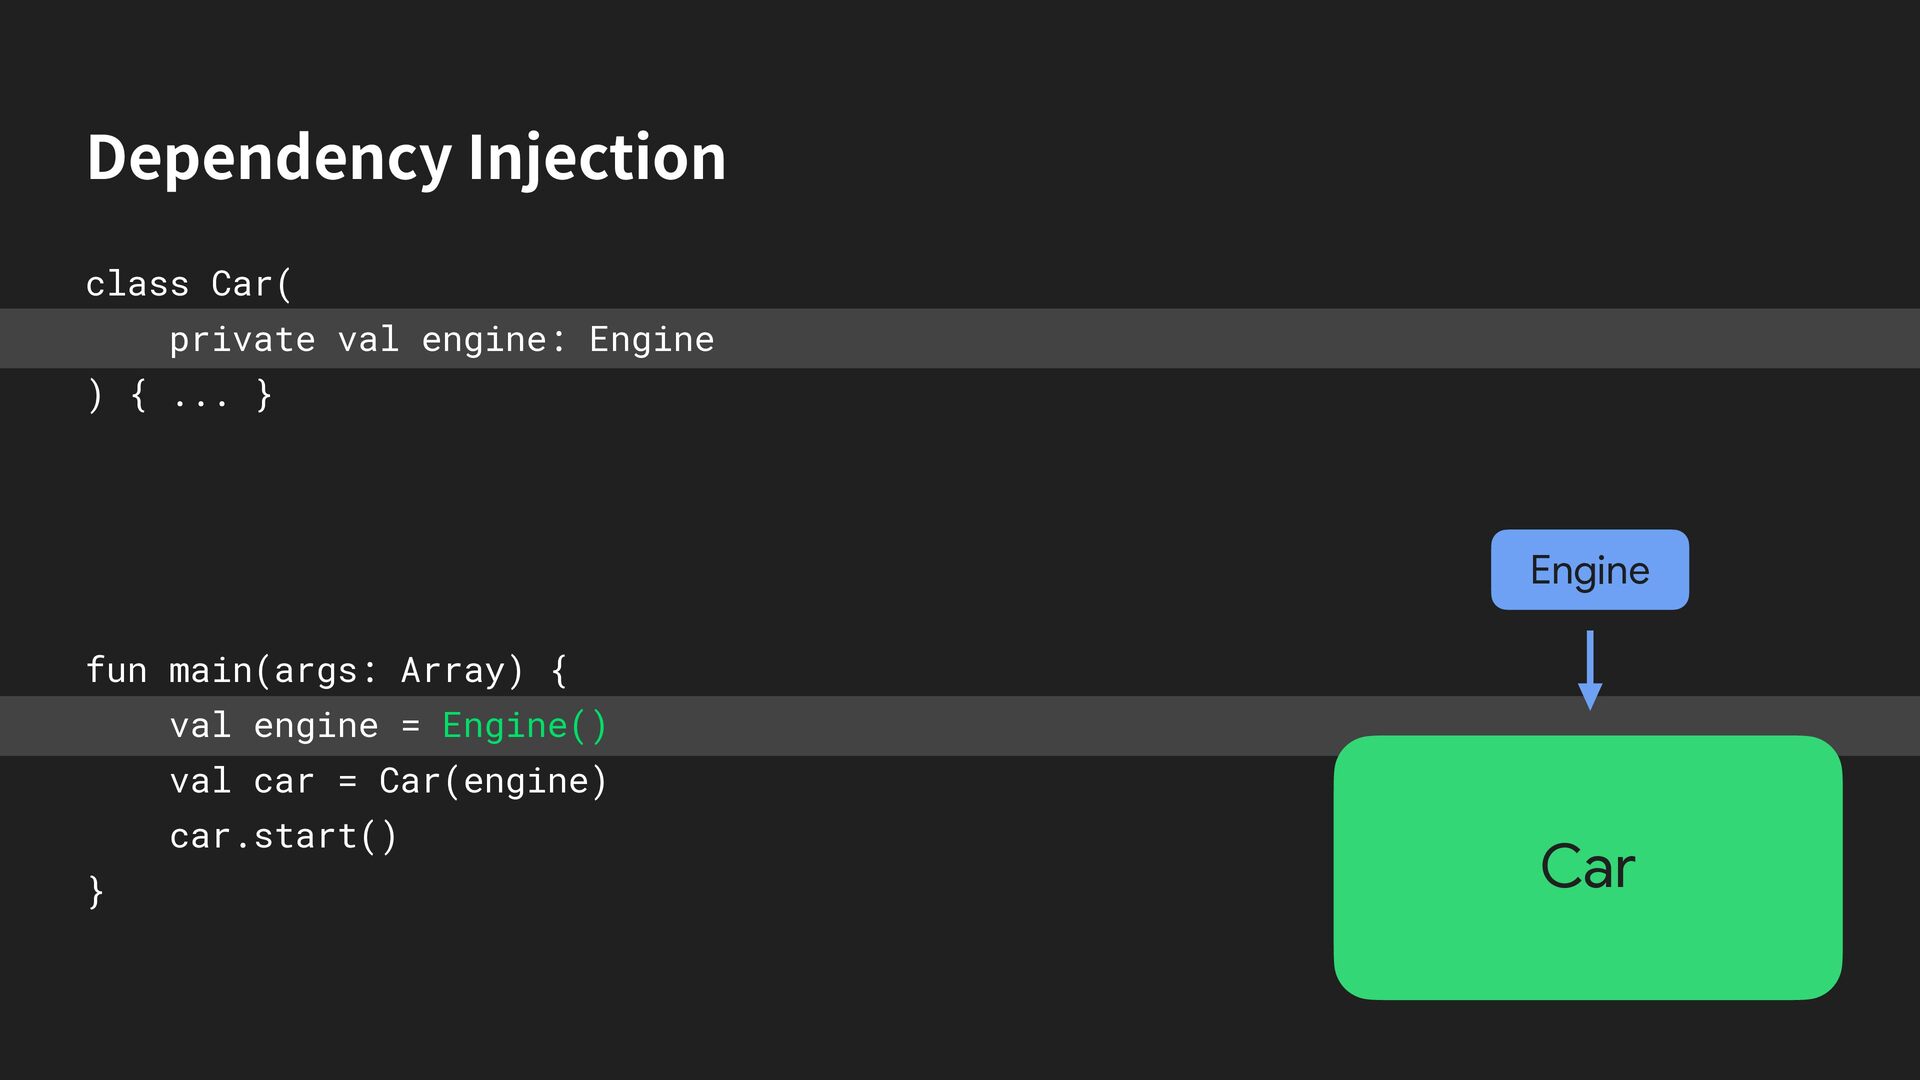Click "main" in the function declaration
This screenshot has width=1920, height=1080.
pyautogui.click(x=211, y=671)
